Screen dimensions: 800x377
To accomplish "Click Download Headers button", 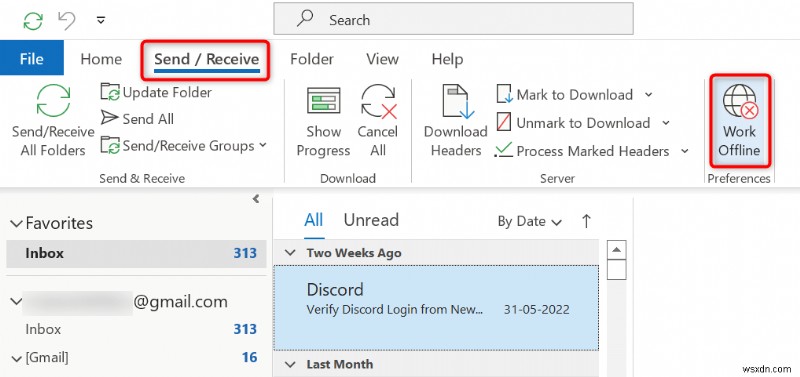I will 456,121.
